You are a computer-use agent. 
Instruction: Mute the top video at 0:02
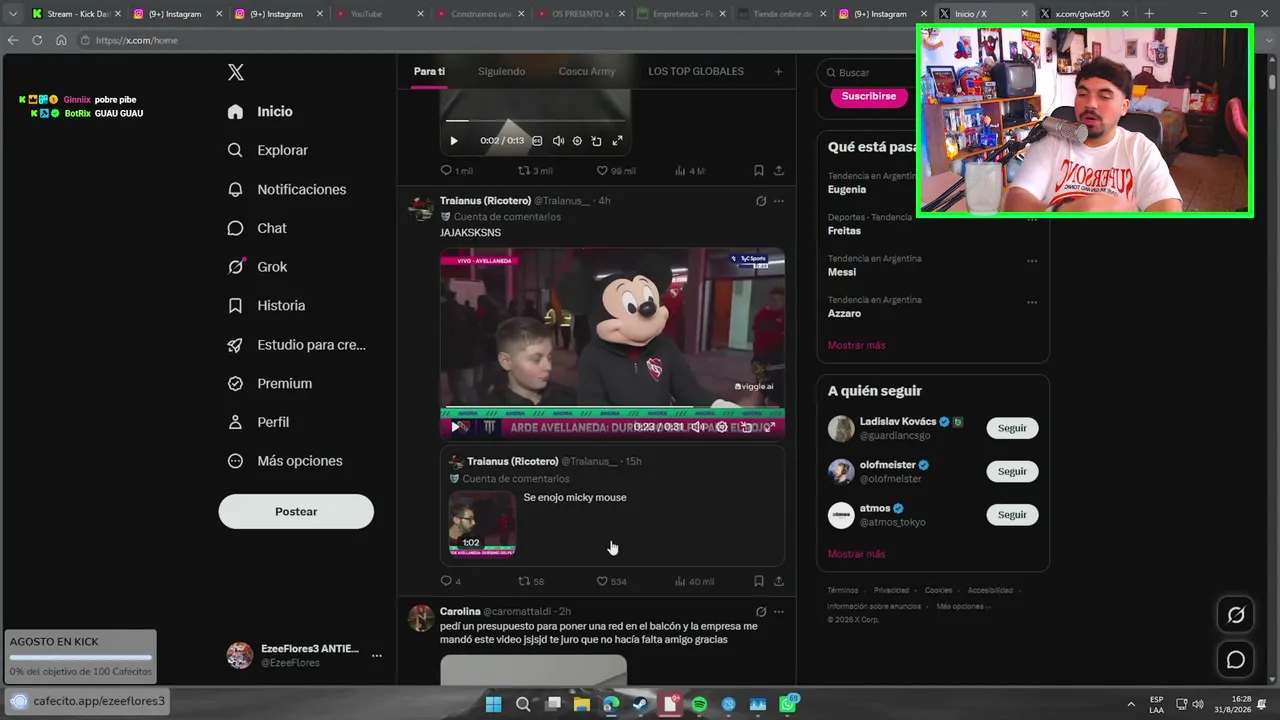tap(558, 141)
